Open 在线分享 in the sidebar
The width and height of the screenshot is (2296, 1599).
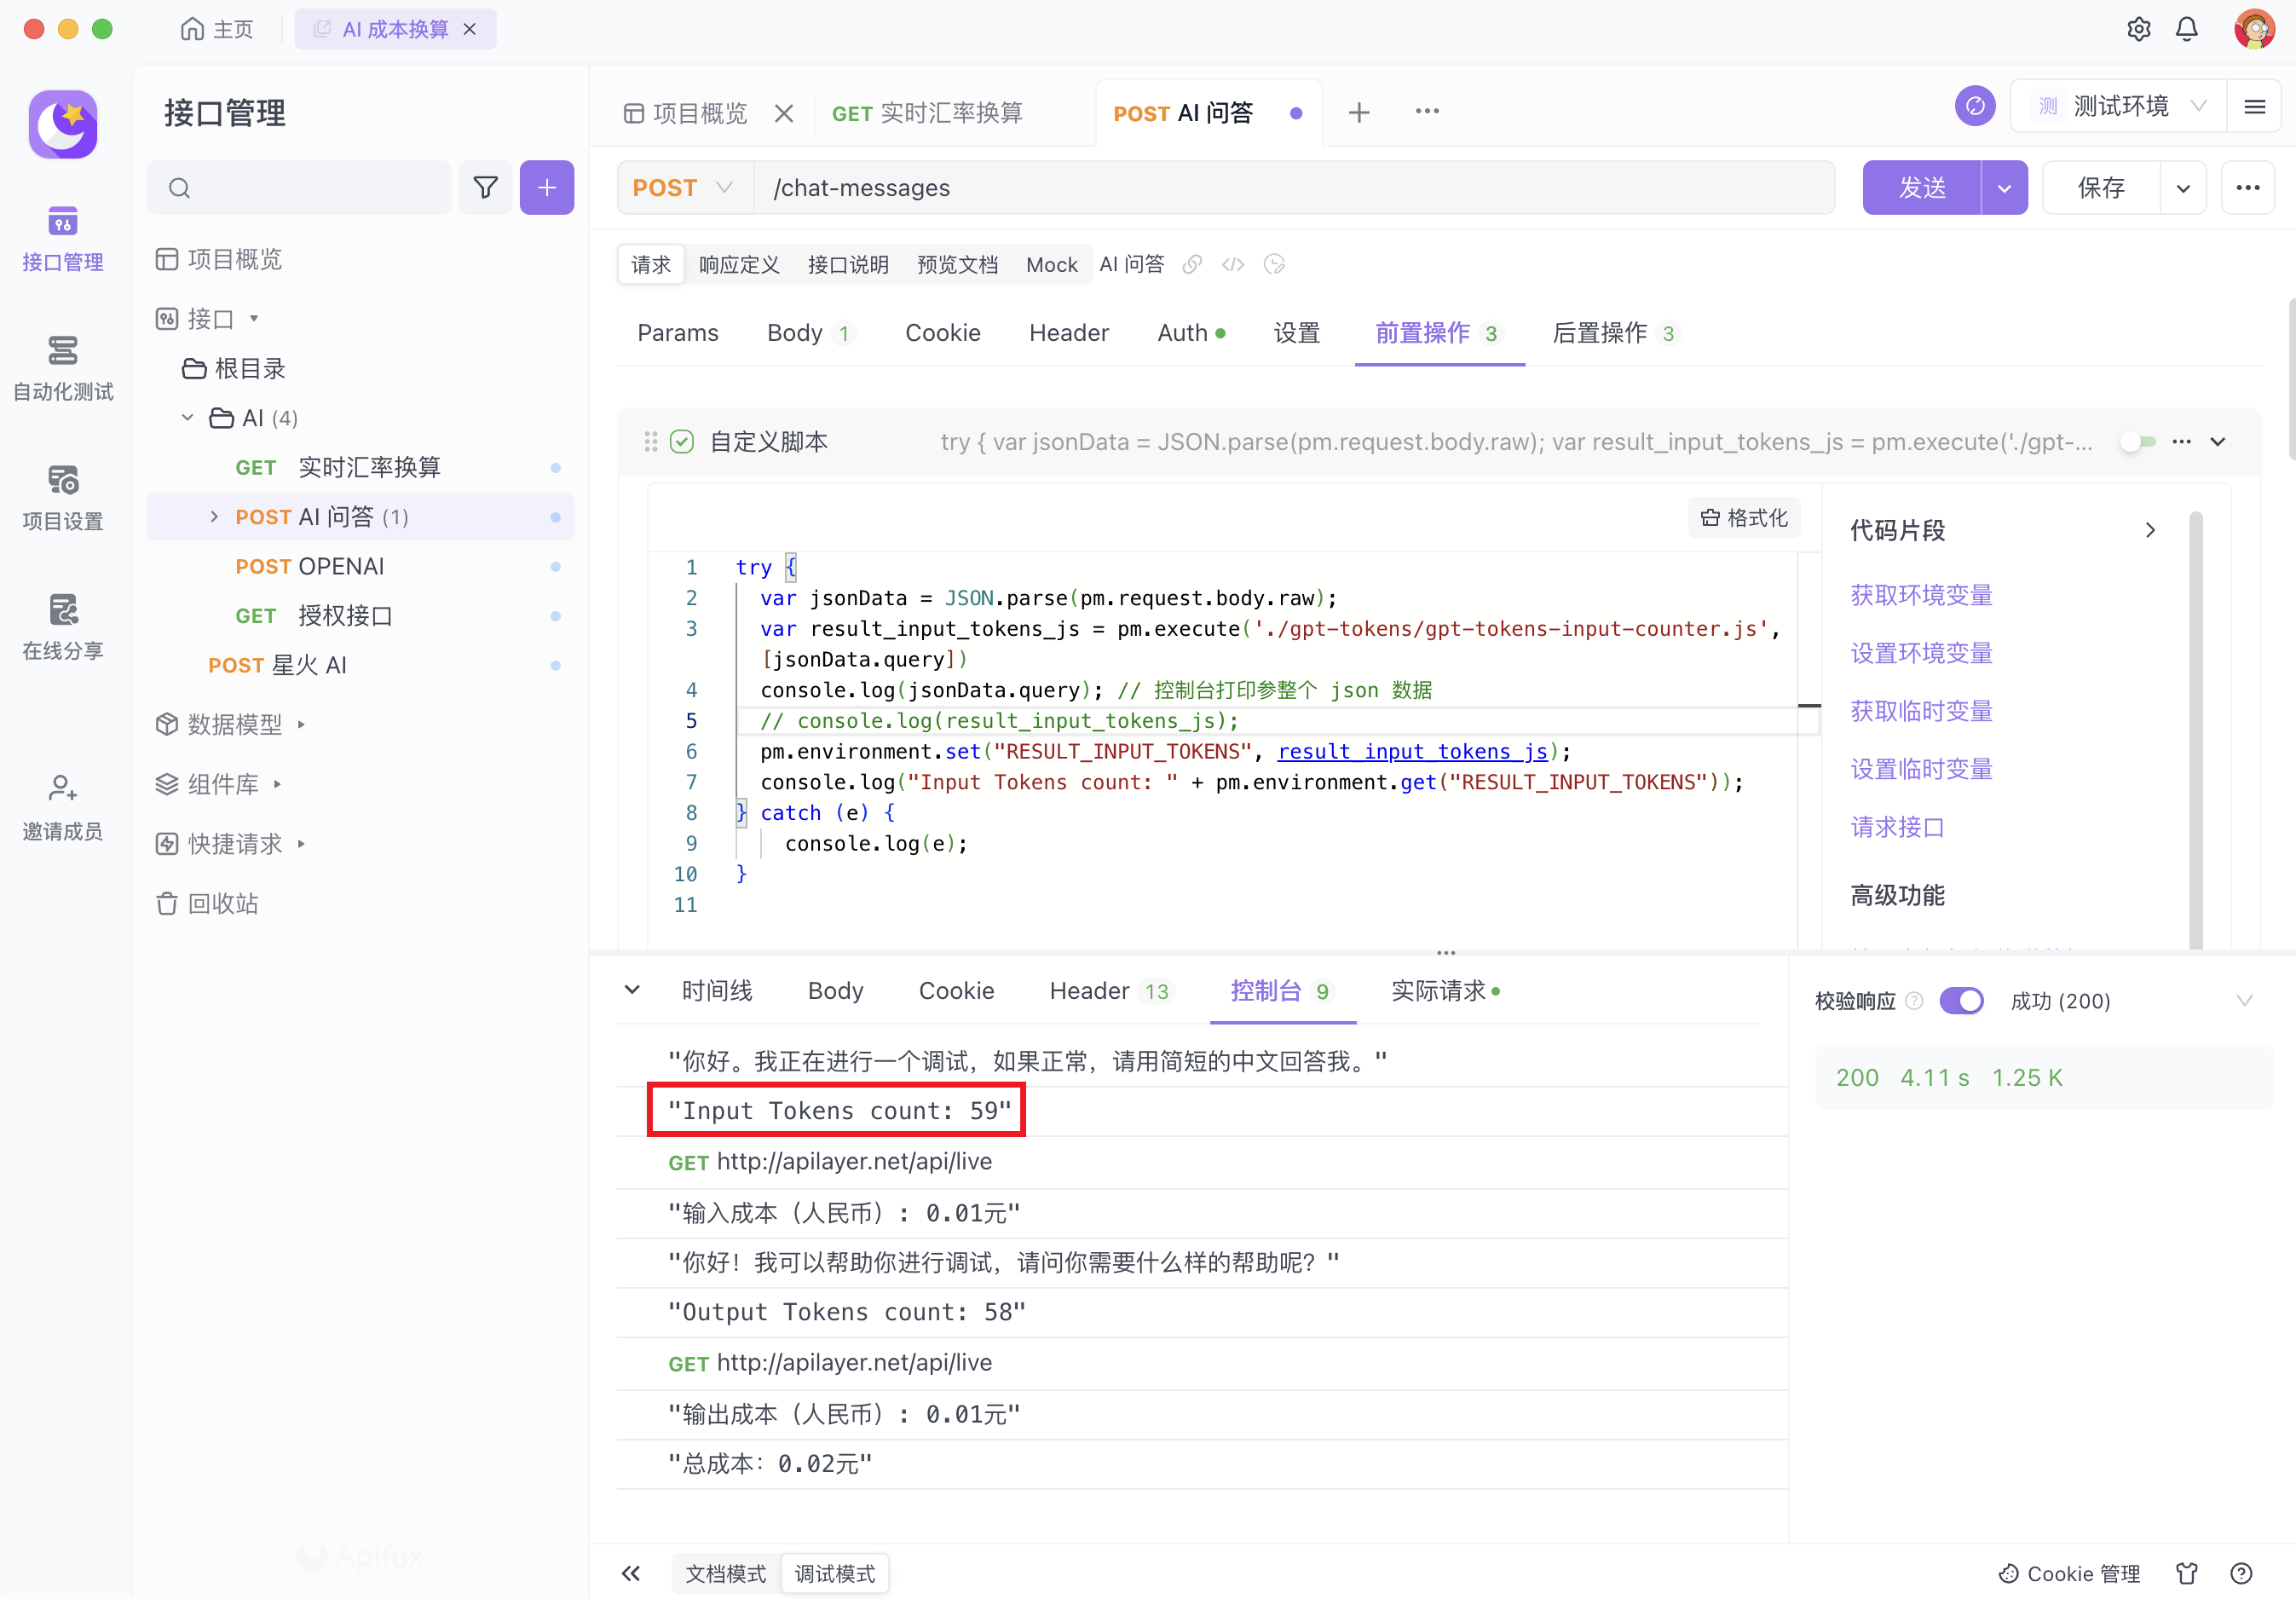62,627
